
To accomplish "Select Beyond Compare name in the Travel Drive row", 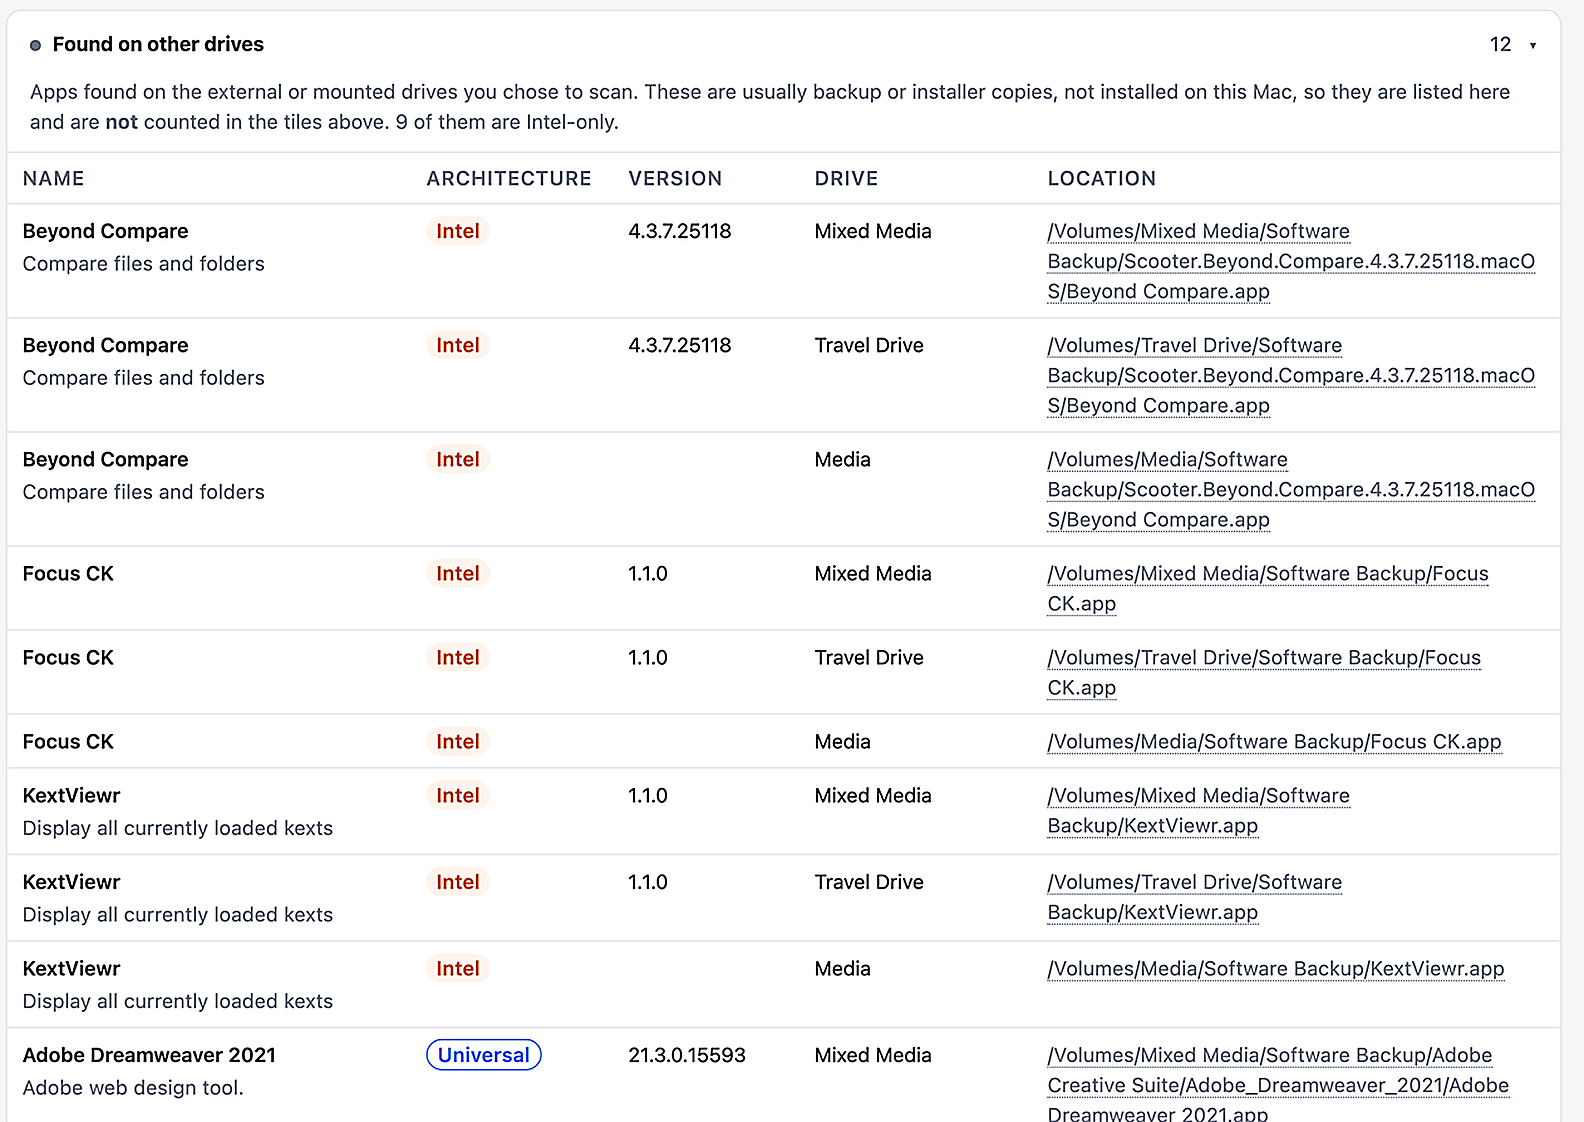I will (105, 345).
